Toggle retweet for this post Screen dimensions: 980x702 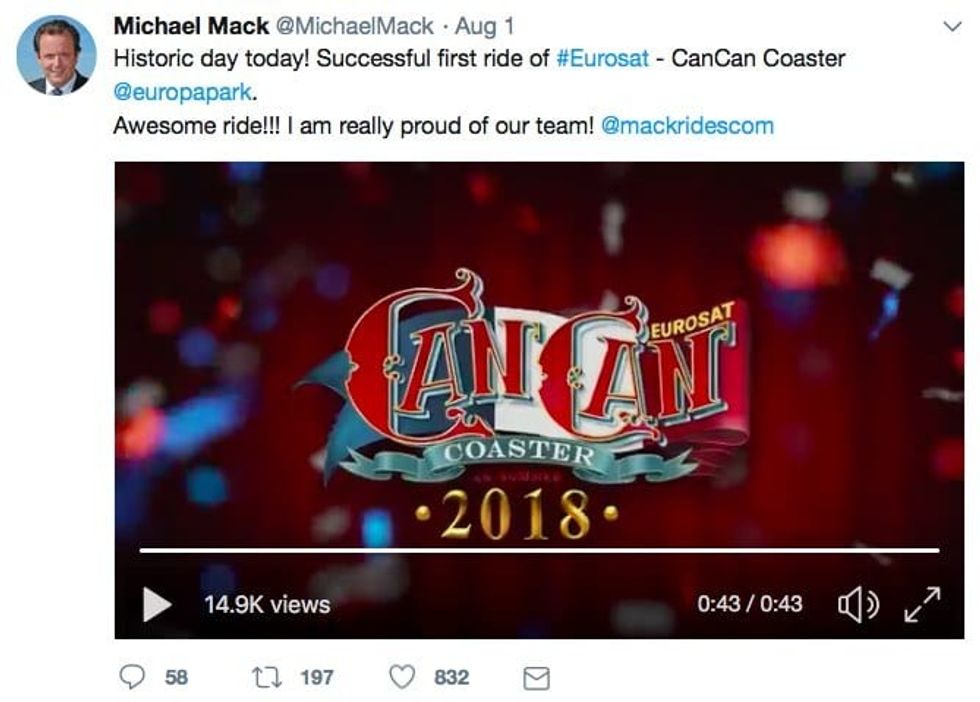[264, 676]
